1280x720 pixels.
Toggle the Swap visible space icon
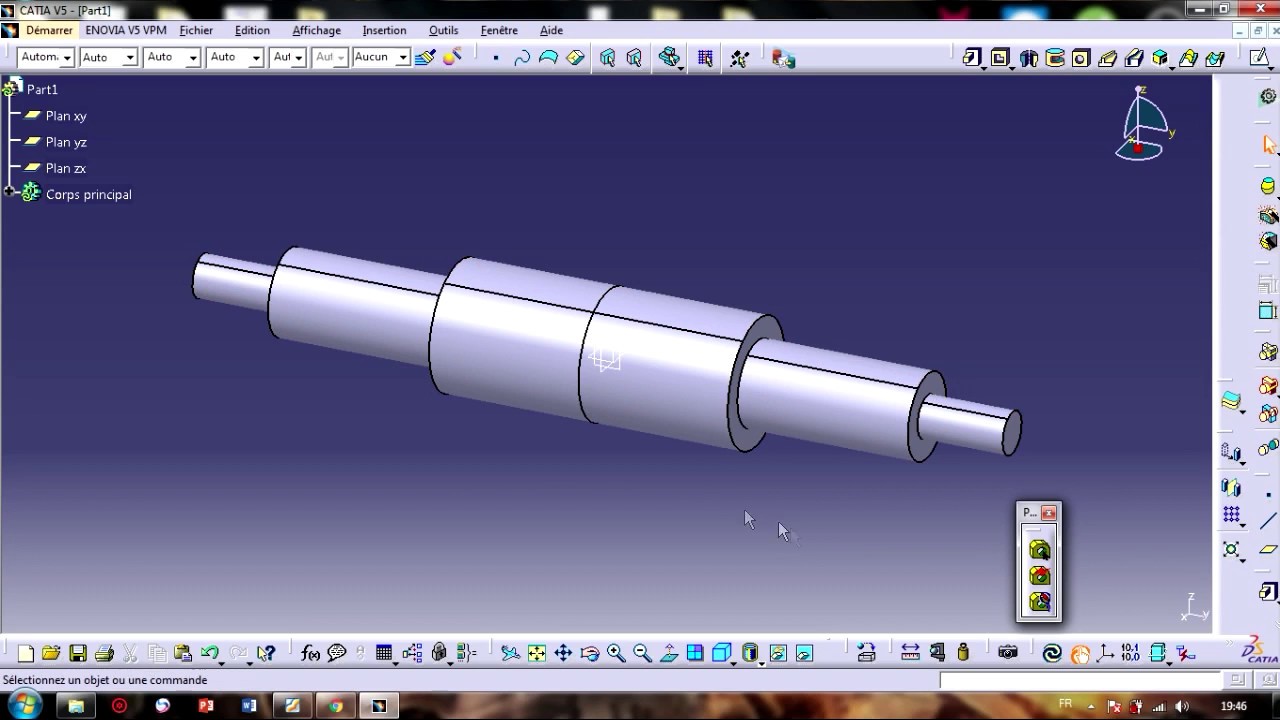tap(804, 653)
